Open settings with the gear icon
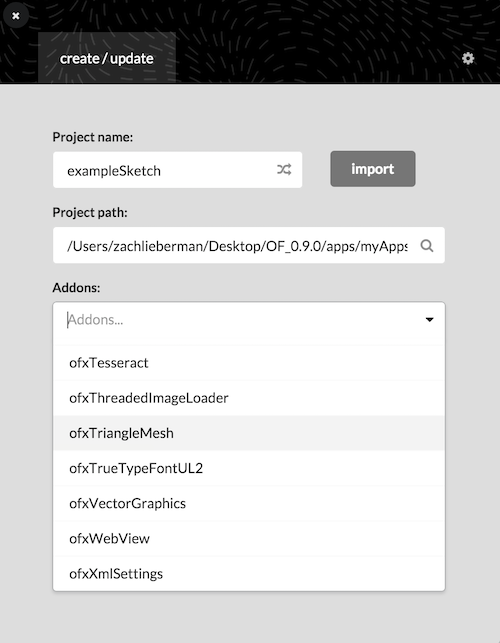Screen dimensions: 500x643 pos(468,59)
